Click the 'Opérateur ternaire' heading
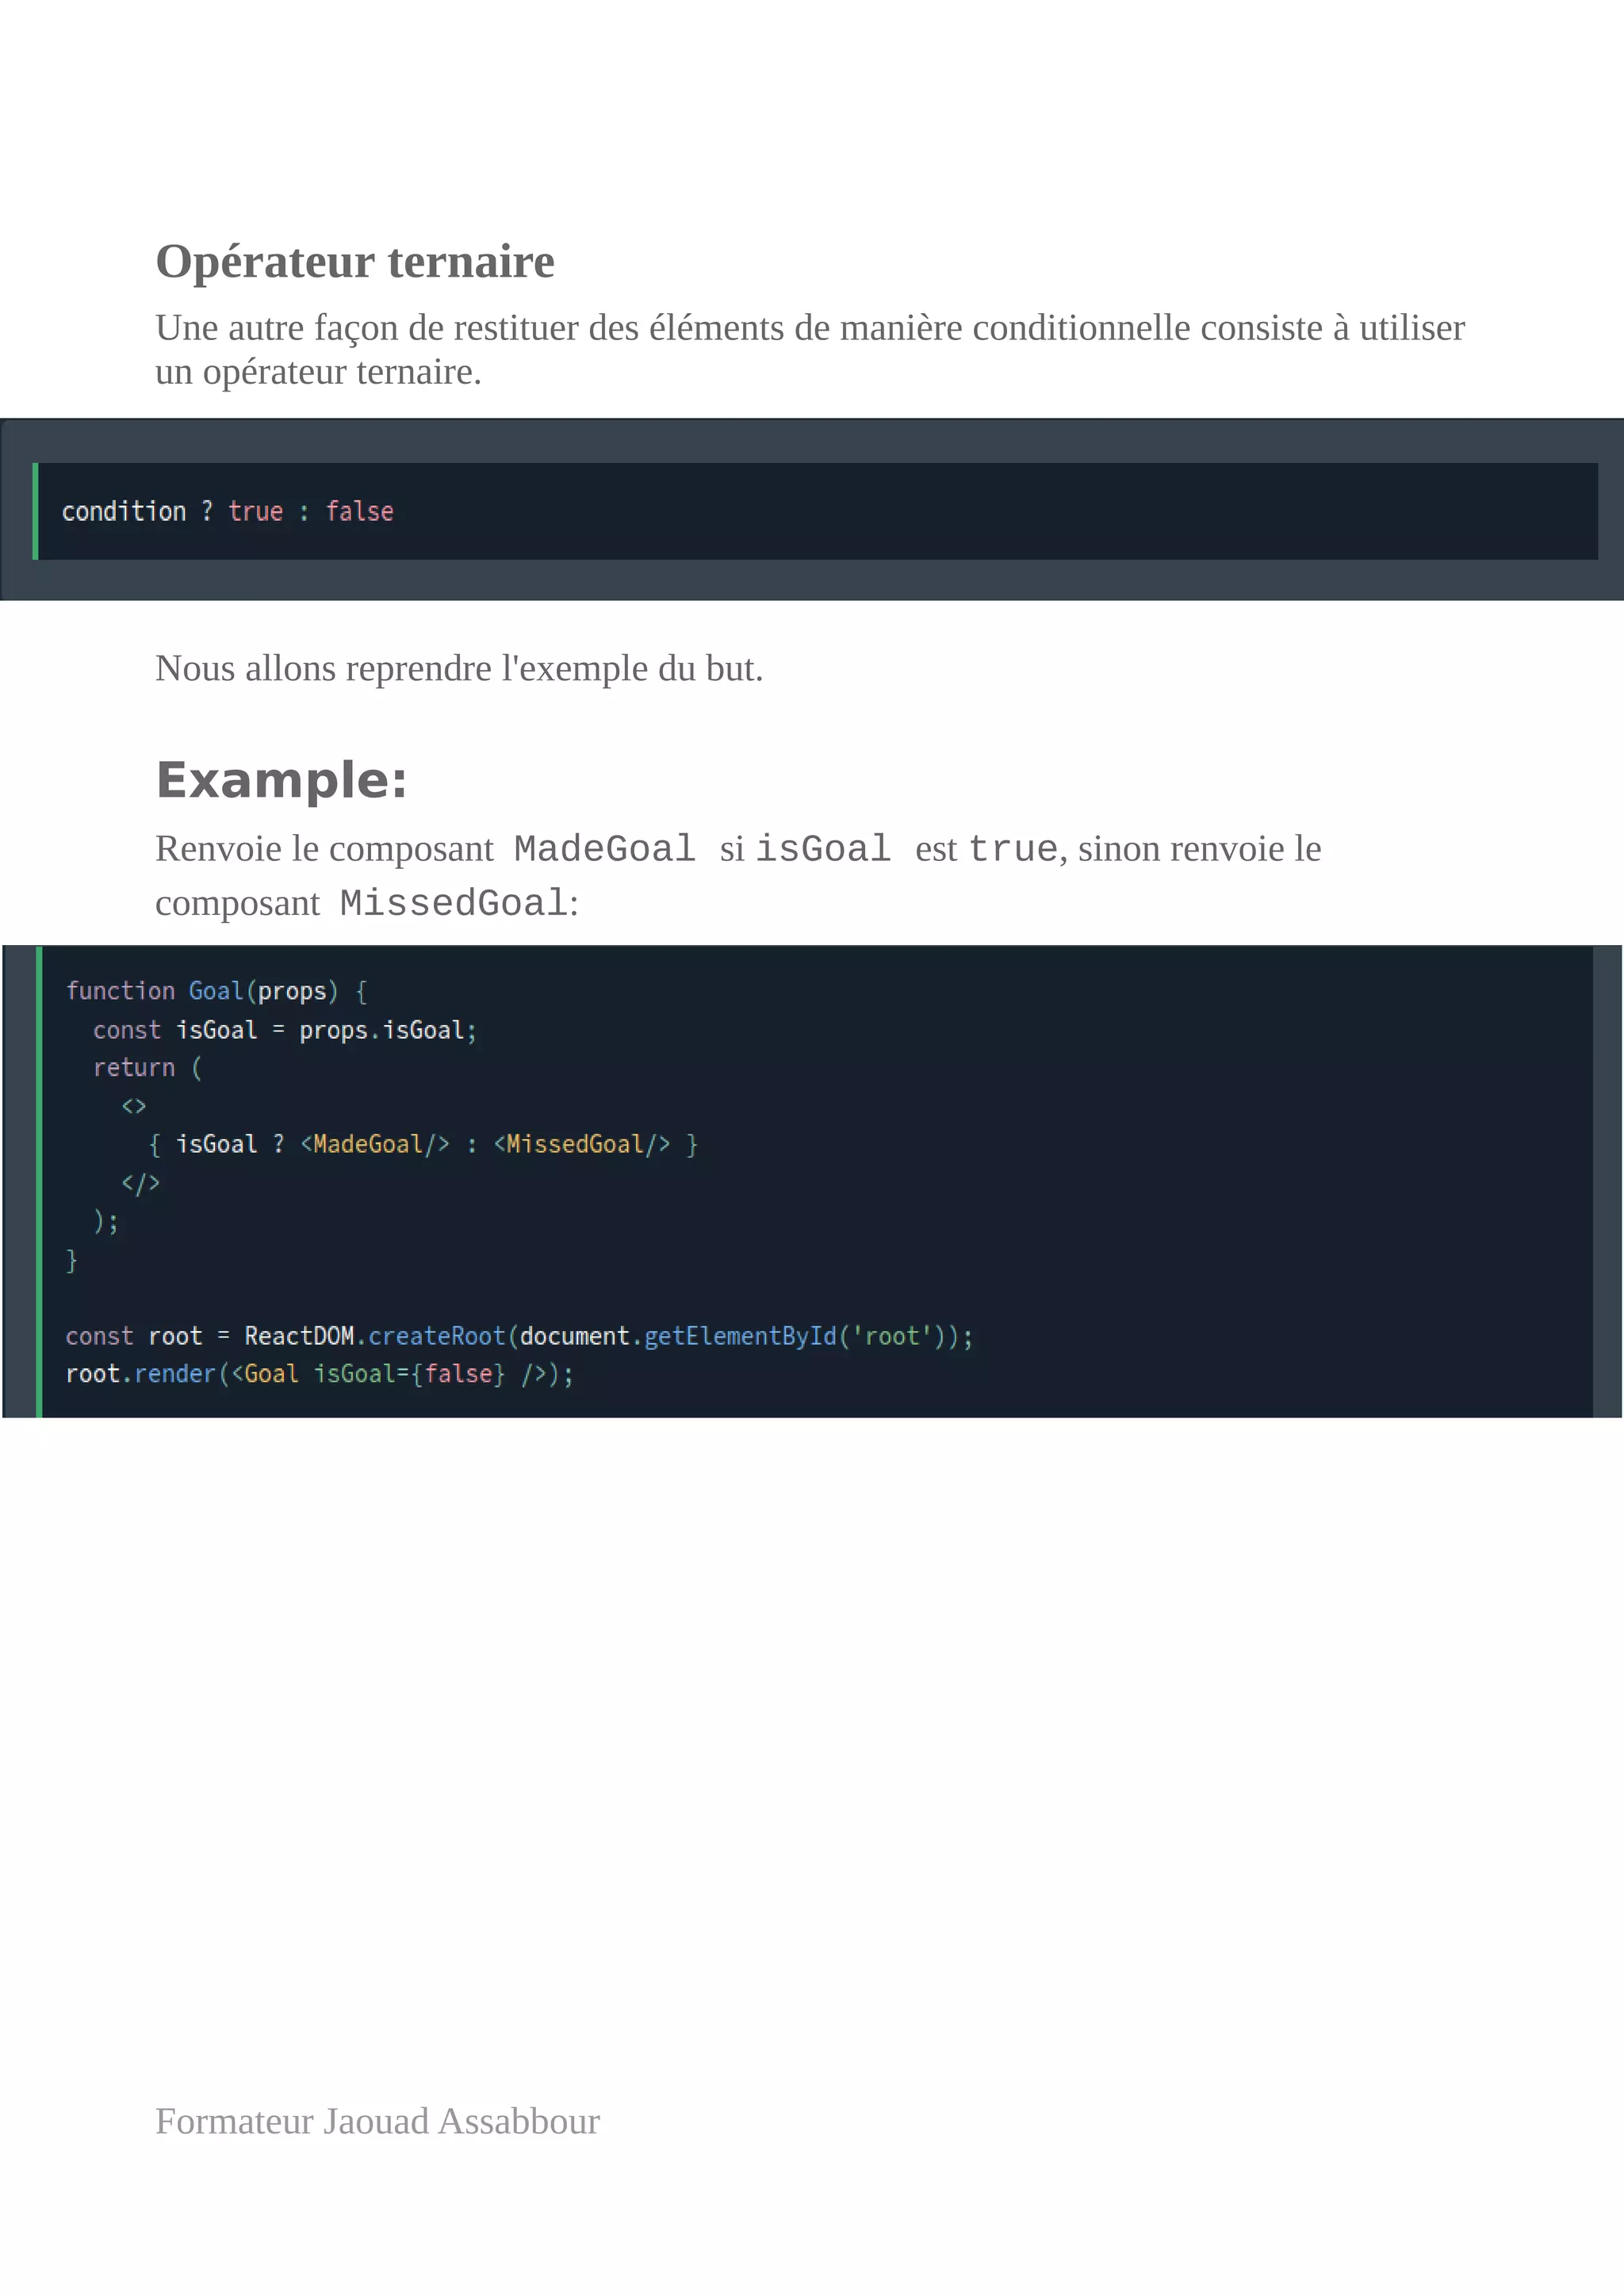The width and height of the screenshot is (1624, 2296). (x=354, y=262)
